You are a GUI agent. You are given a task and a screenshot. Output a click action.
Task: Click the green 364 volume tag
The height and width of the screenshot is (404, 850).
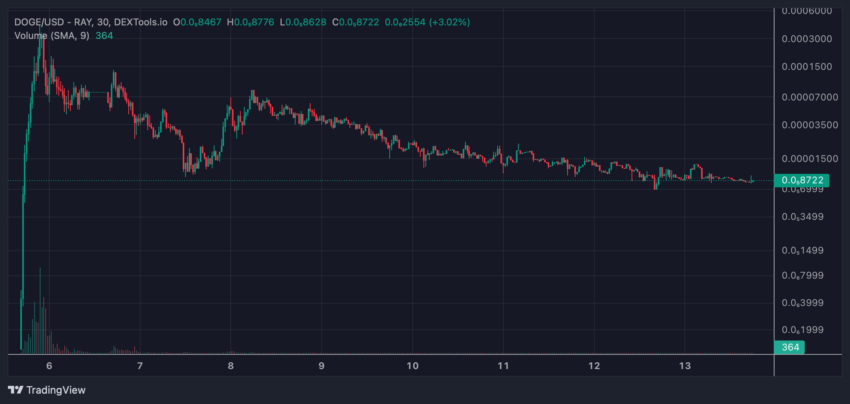tap(789, 347)
